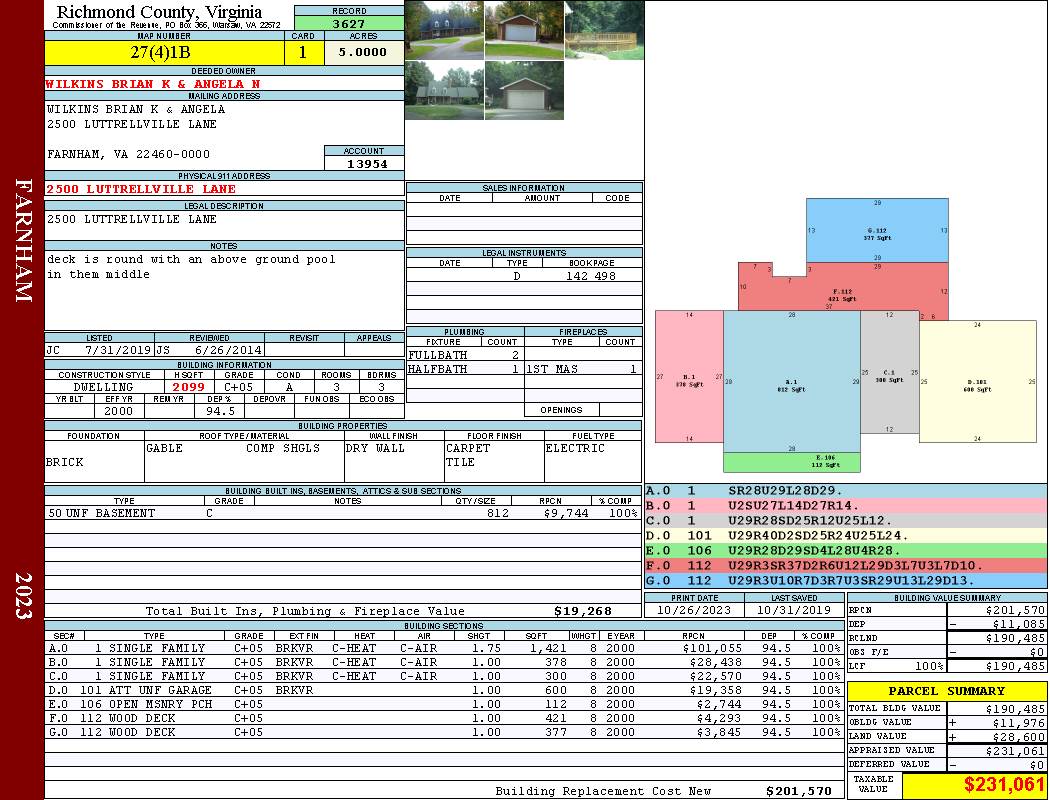
Task: Select the blue A.1 section in sketch
Action: click(792, 382)
